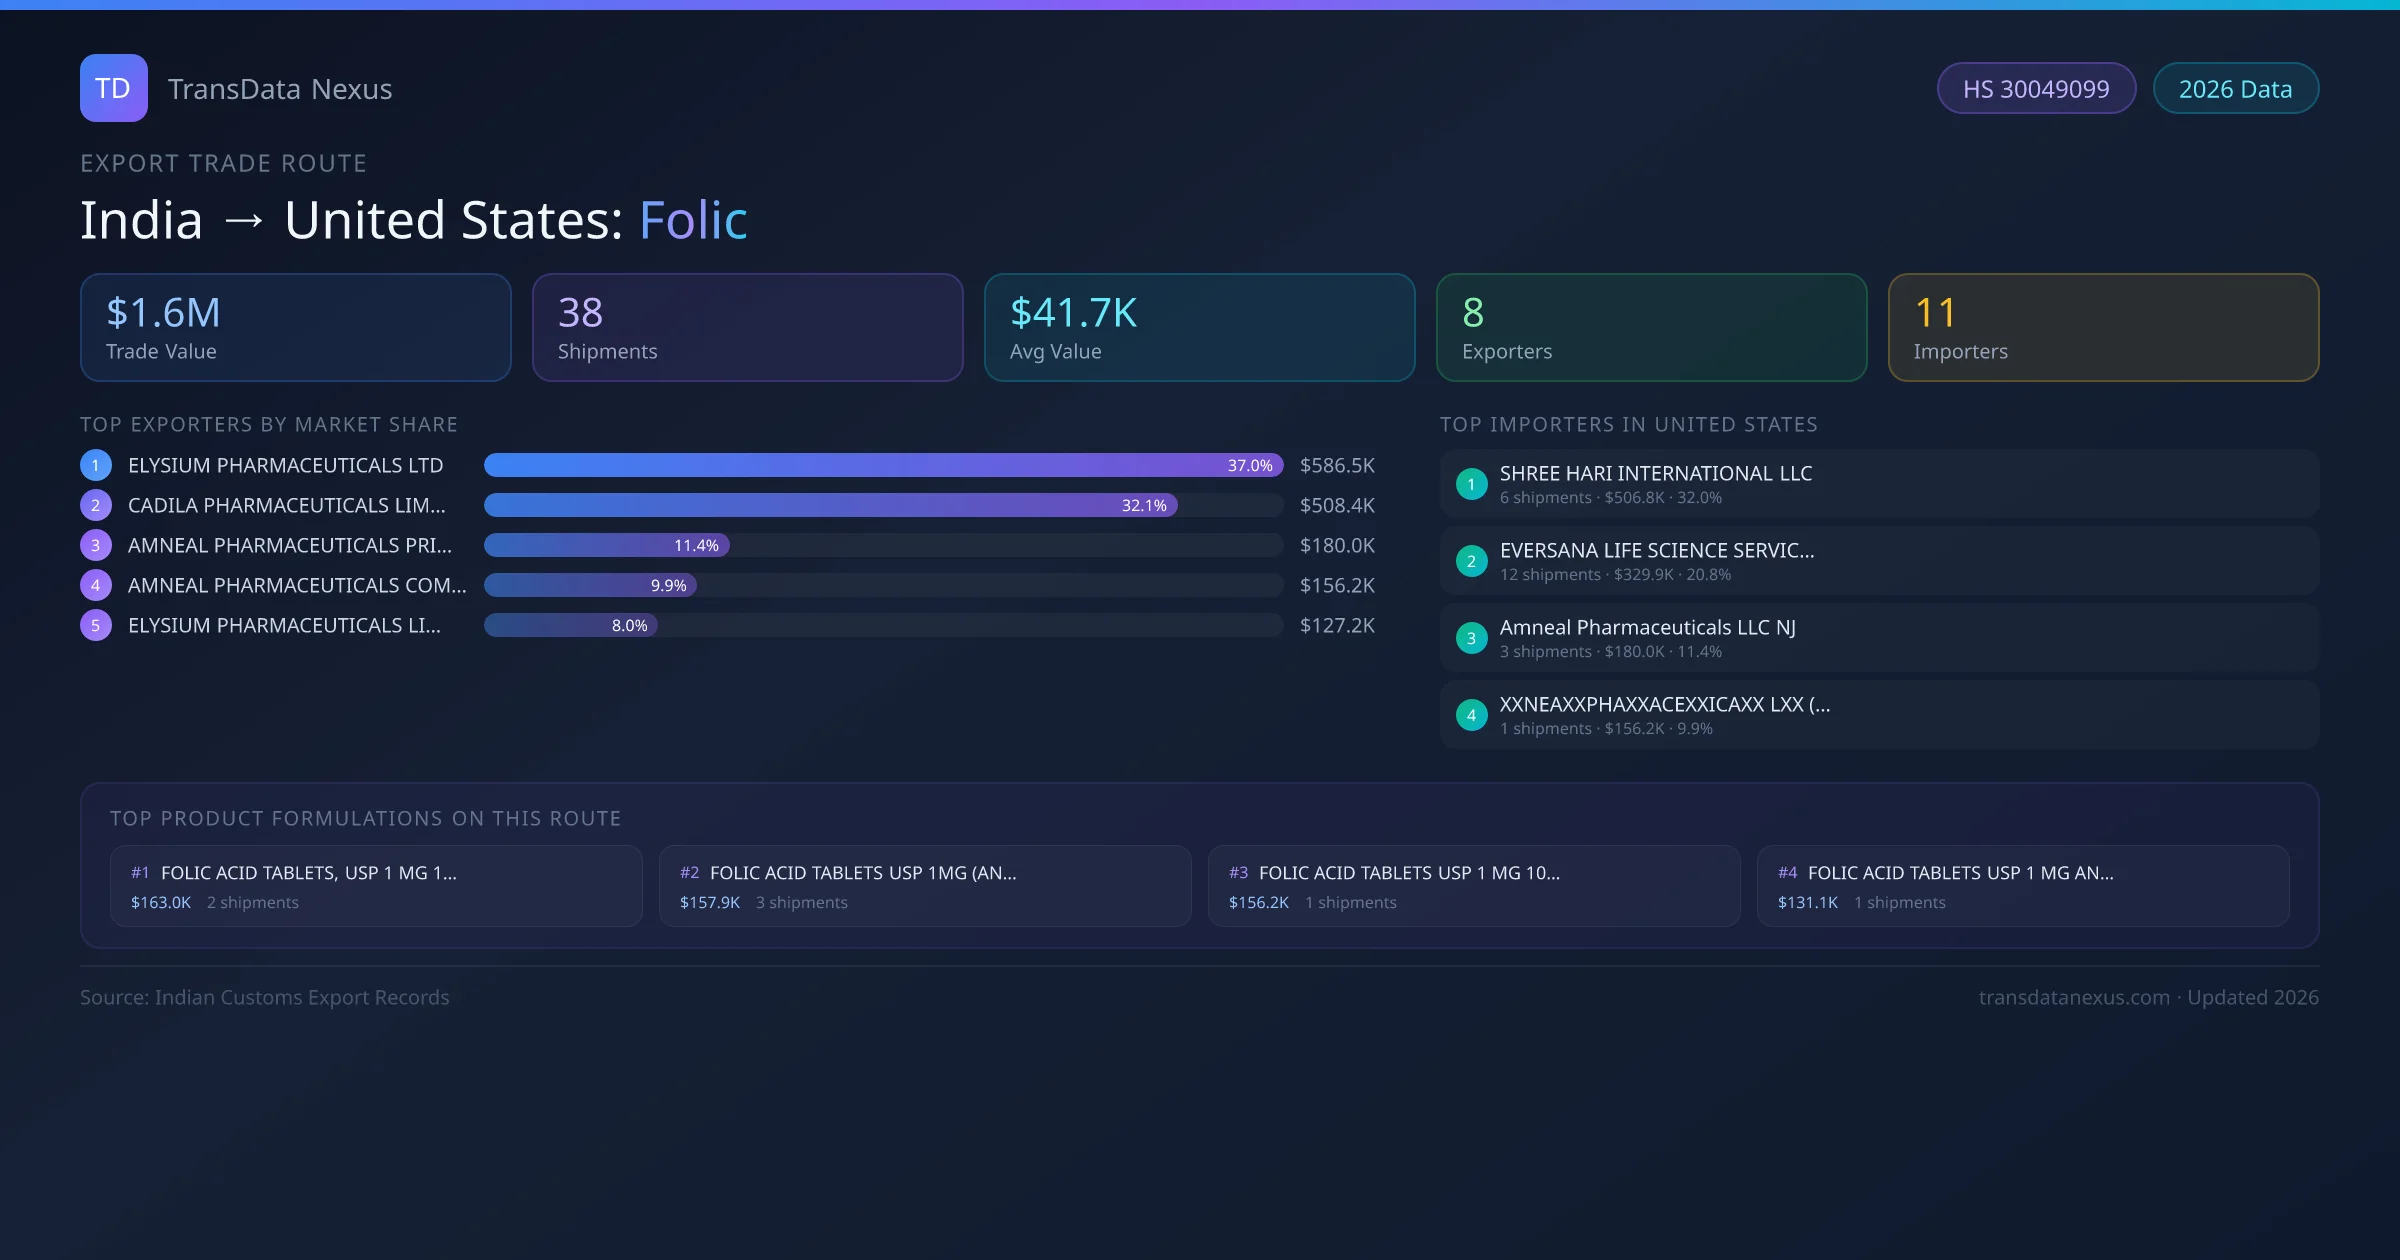The width and height of the screenshot is (2400, 1260).
Task: Click the 37.0% market share bar
Action: [x=882, y=465]
